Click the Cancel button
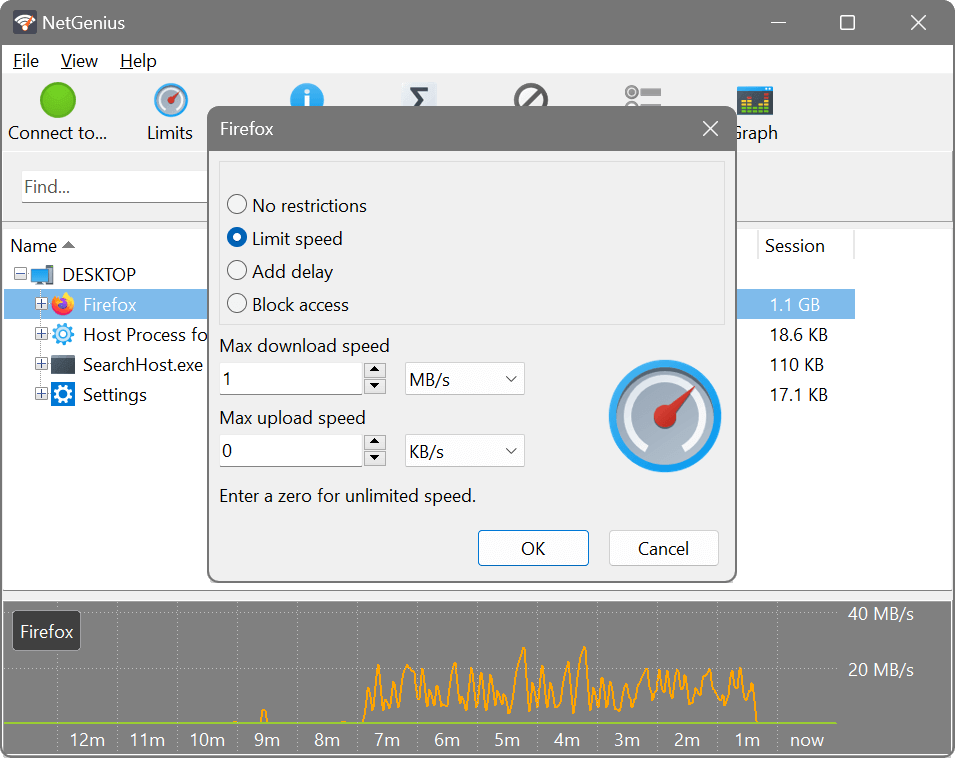 pyautogui.click(x=663, y=548)
